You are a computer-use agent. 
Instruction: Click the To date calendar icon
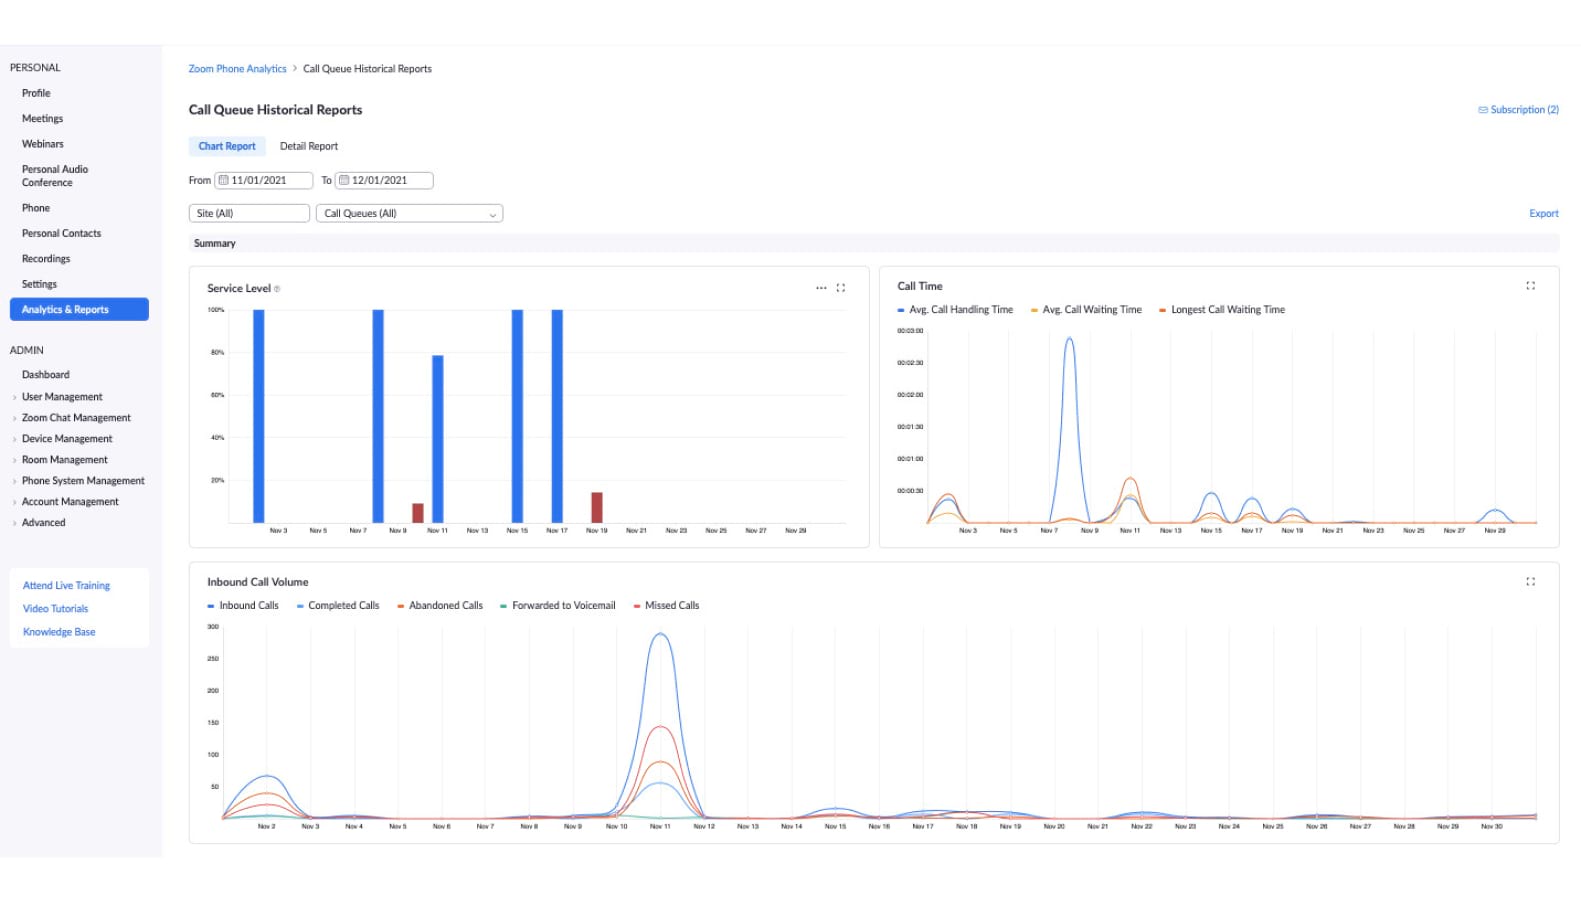(x=344, y=181)
